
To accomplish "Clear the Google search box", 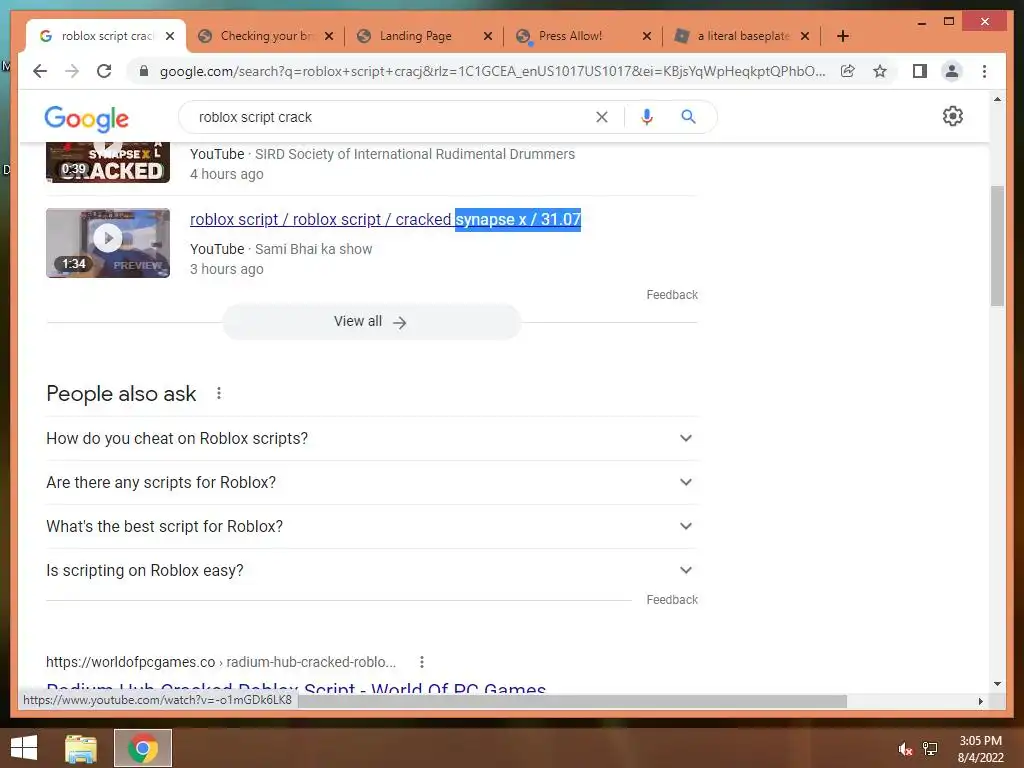I will (601, 117).
